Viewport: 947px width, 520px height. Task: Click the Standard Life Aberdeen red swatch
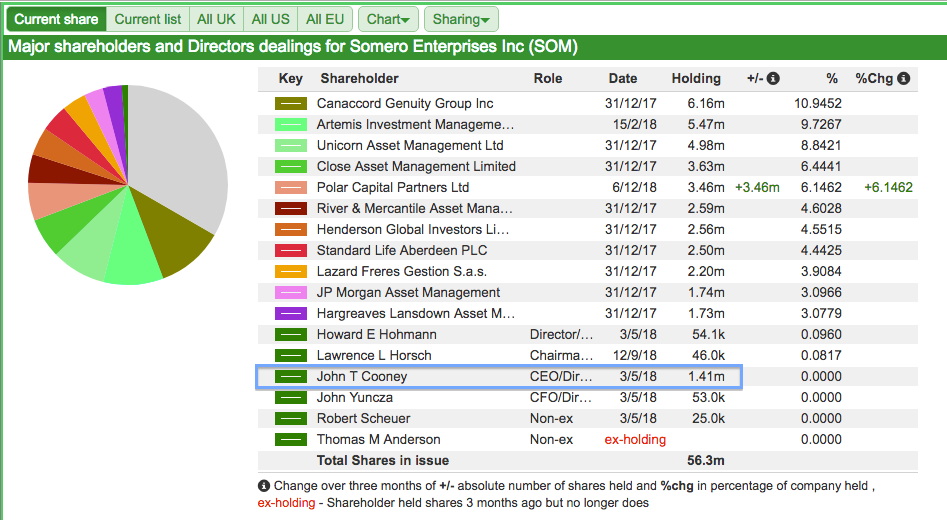coord(291,251)
